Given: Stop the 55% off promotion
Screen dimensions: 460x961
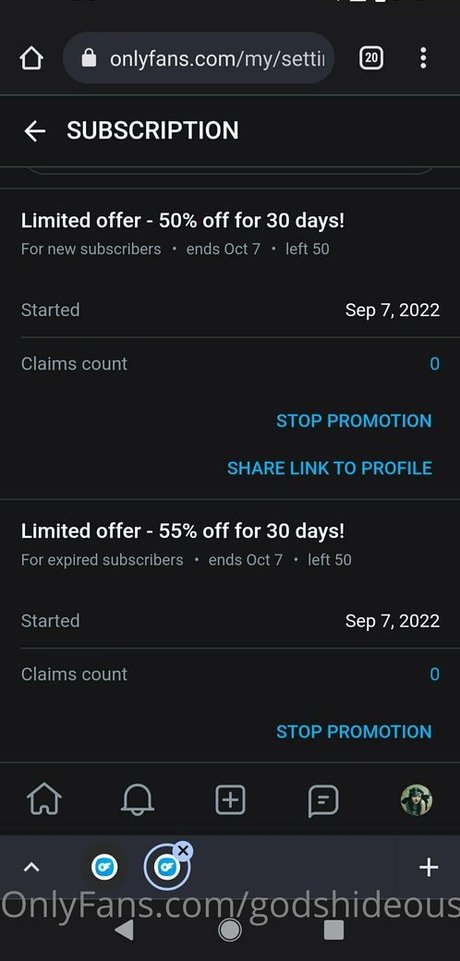Looking at the screenshot, I should pyautogui.click(x=354, y=731).
